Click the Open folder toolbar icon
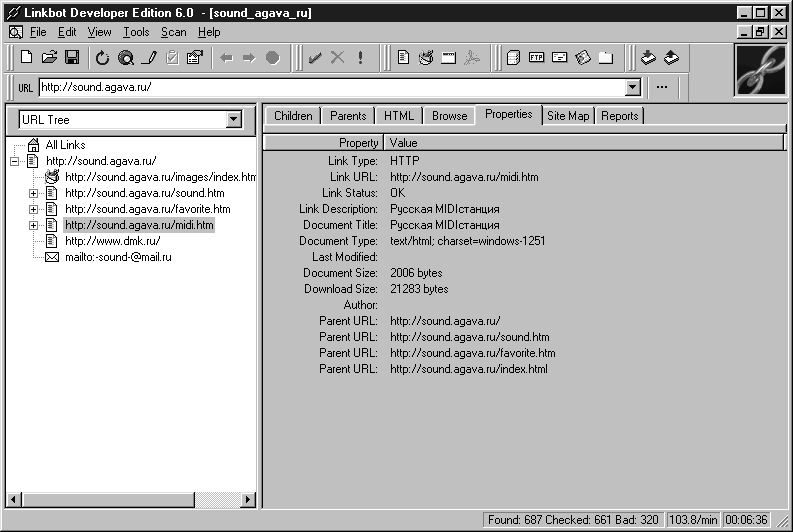 (50, 57)
